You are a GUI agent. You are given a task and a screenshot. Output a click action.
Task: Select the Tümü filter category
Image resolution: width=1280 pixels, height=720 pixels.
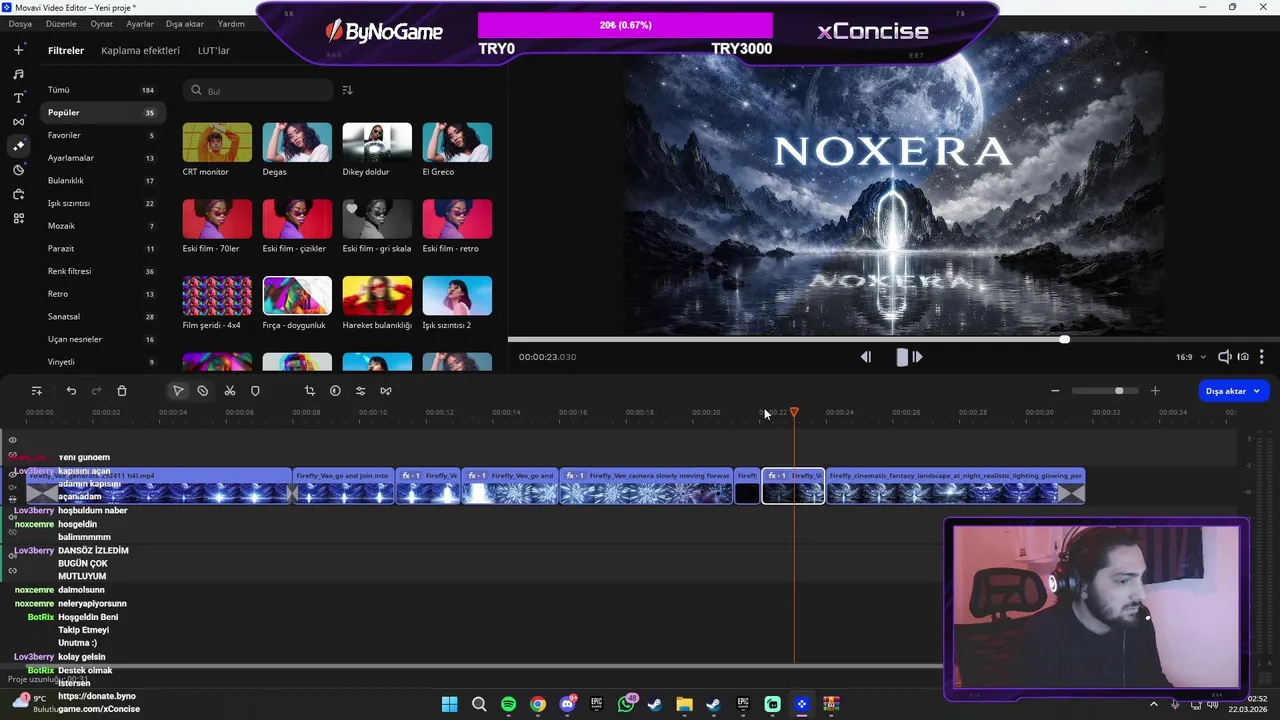point(103,90)
